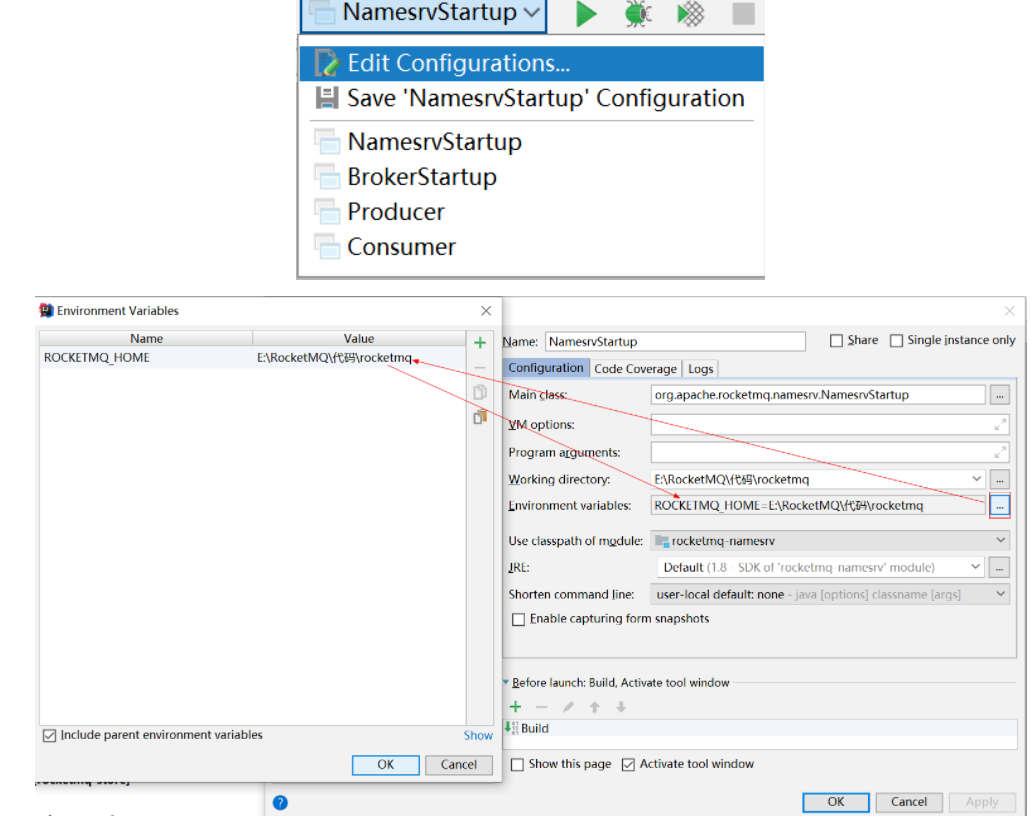Click the configuration Name input field
Viewport: 1030px width, 819px height.
(x=675, y=342)
